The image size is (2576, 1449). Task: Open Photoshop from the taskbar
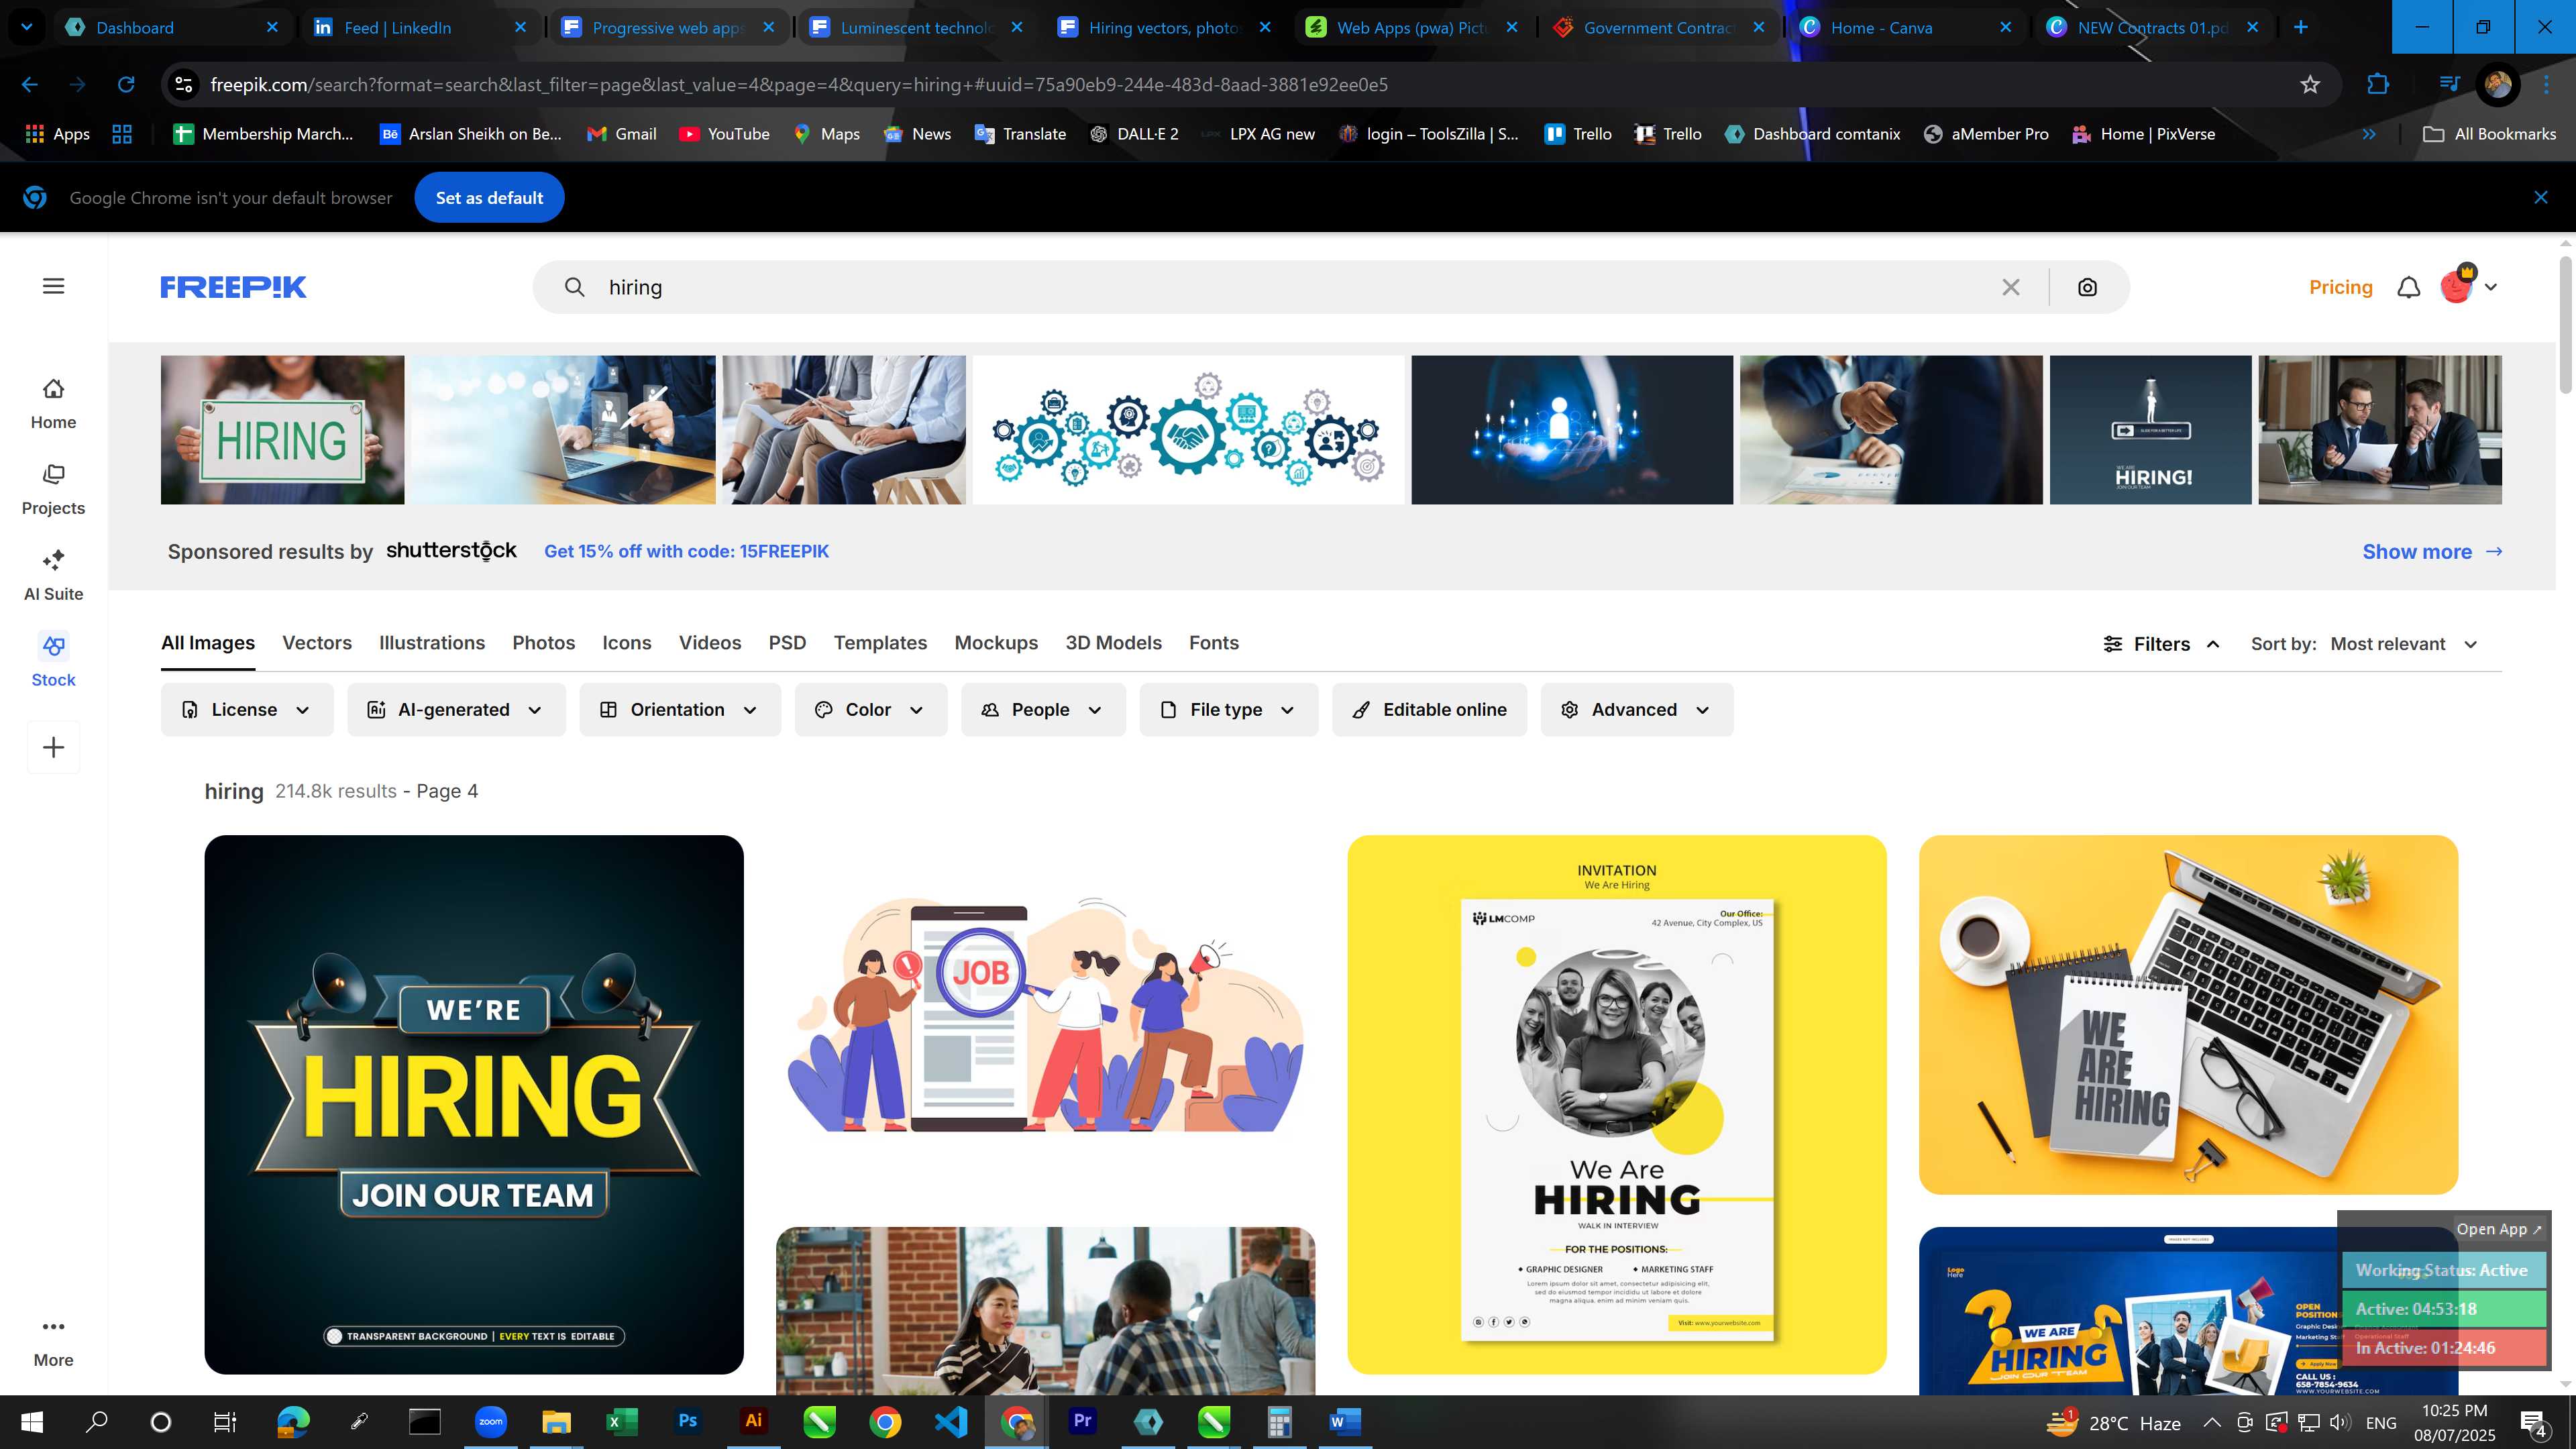point(688,1421)
